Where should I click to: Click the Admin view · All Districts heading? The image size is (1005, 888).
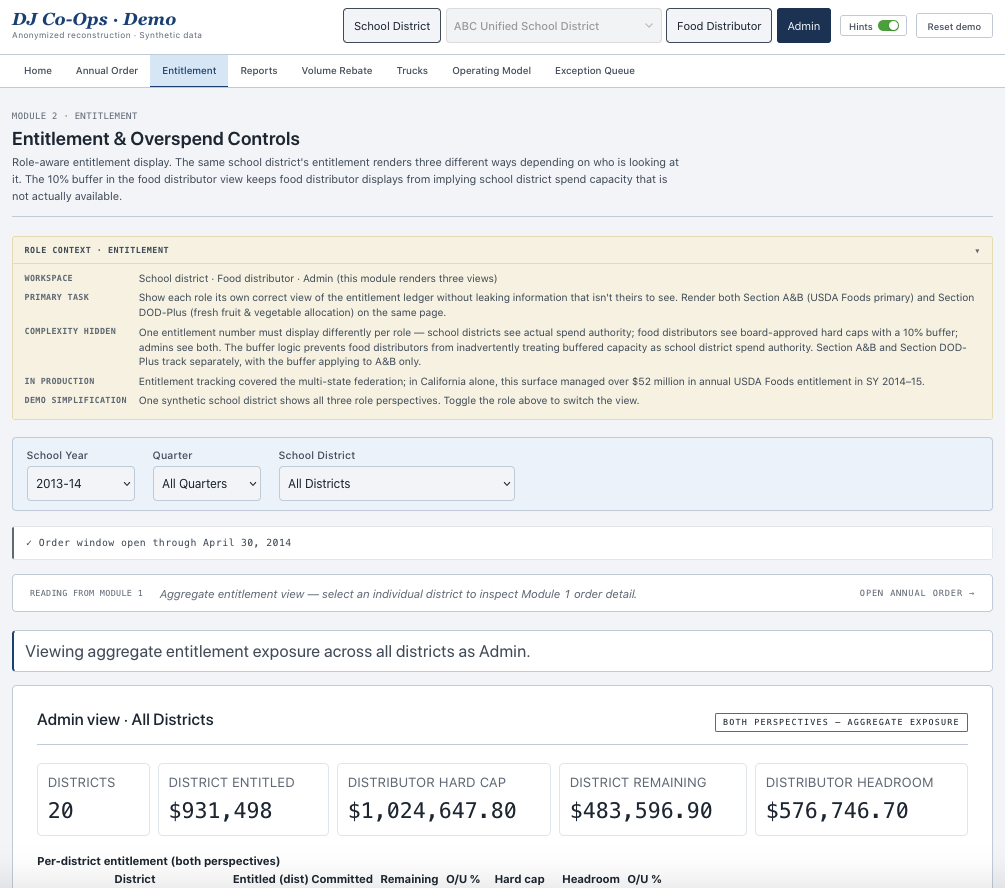(125, 719)
